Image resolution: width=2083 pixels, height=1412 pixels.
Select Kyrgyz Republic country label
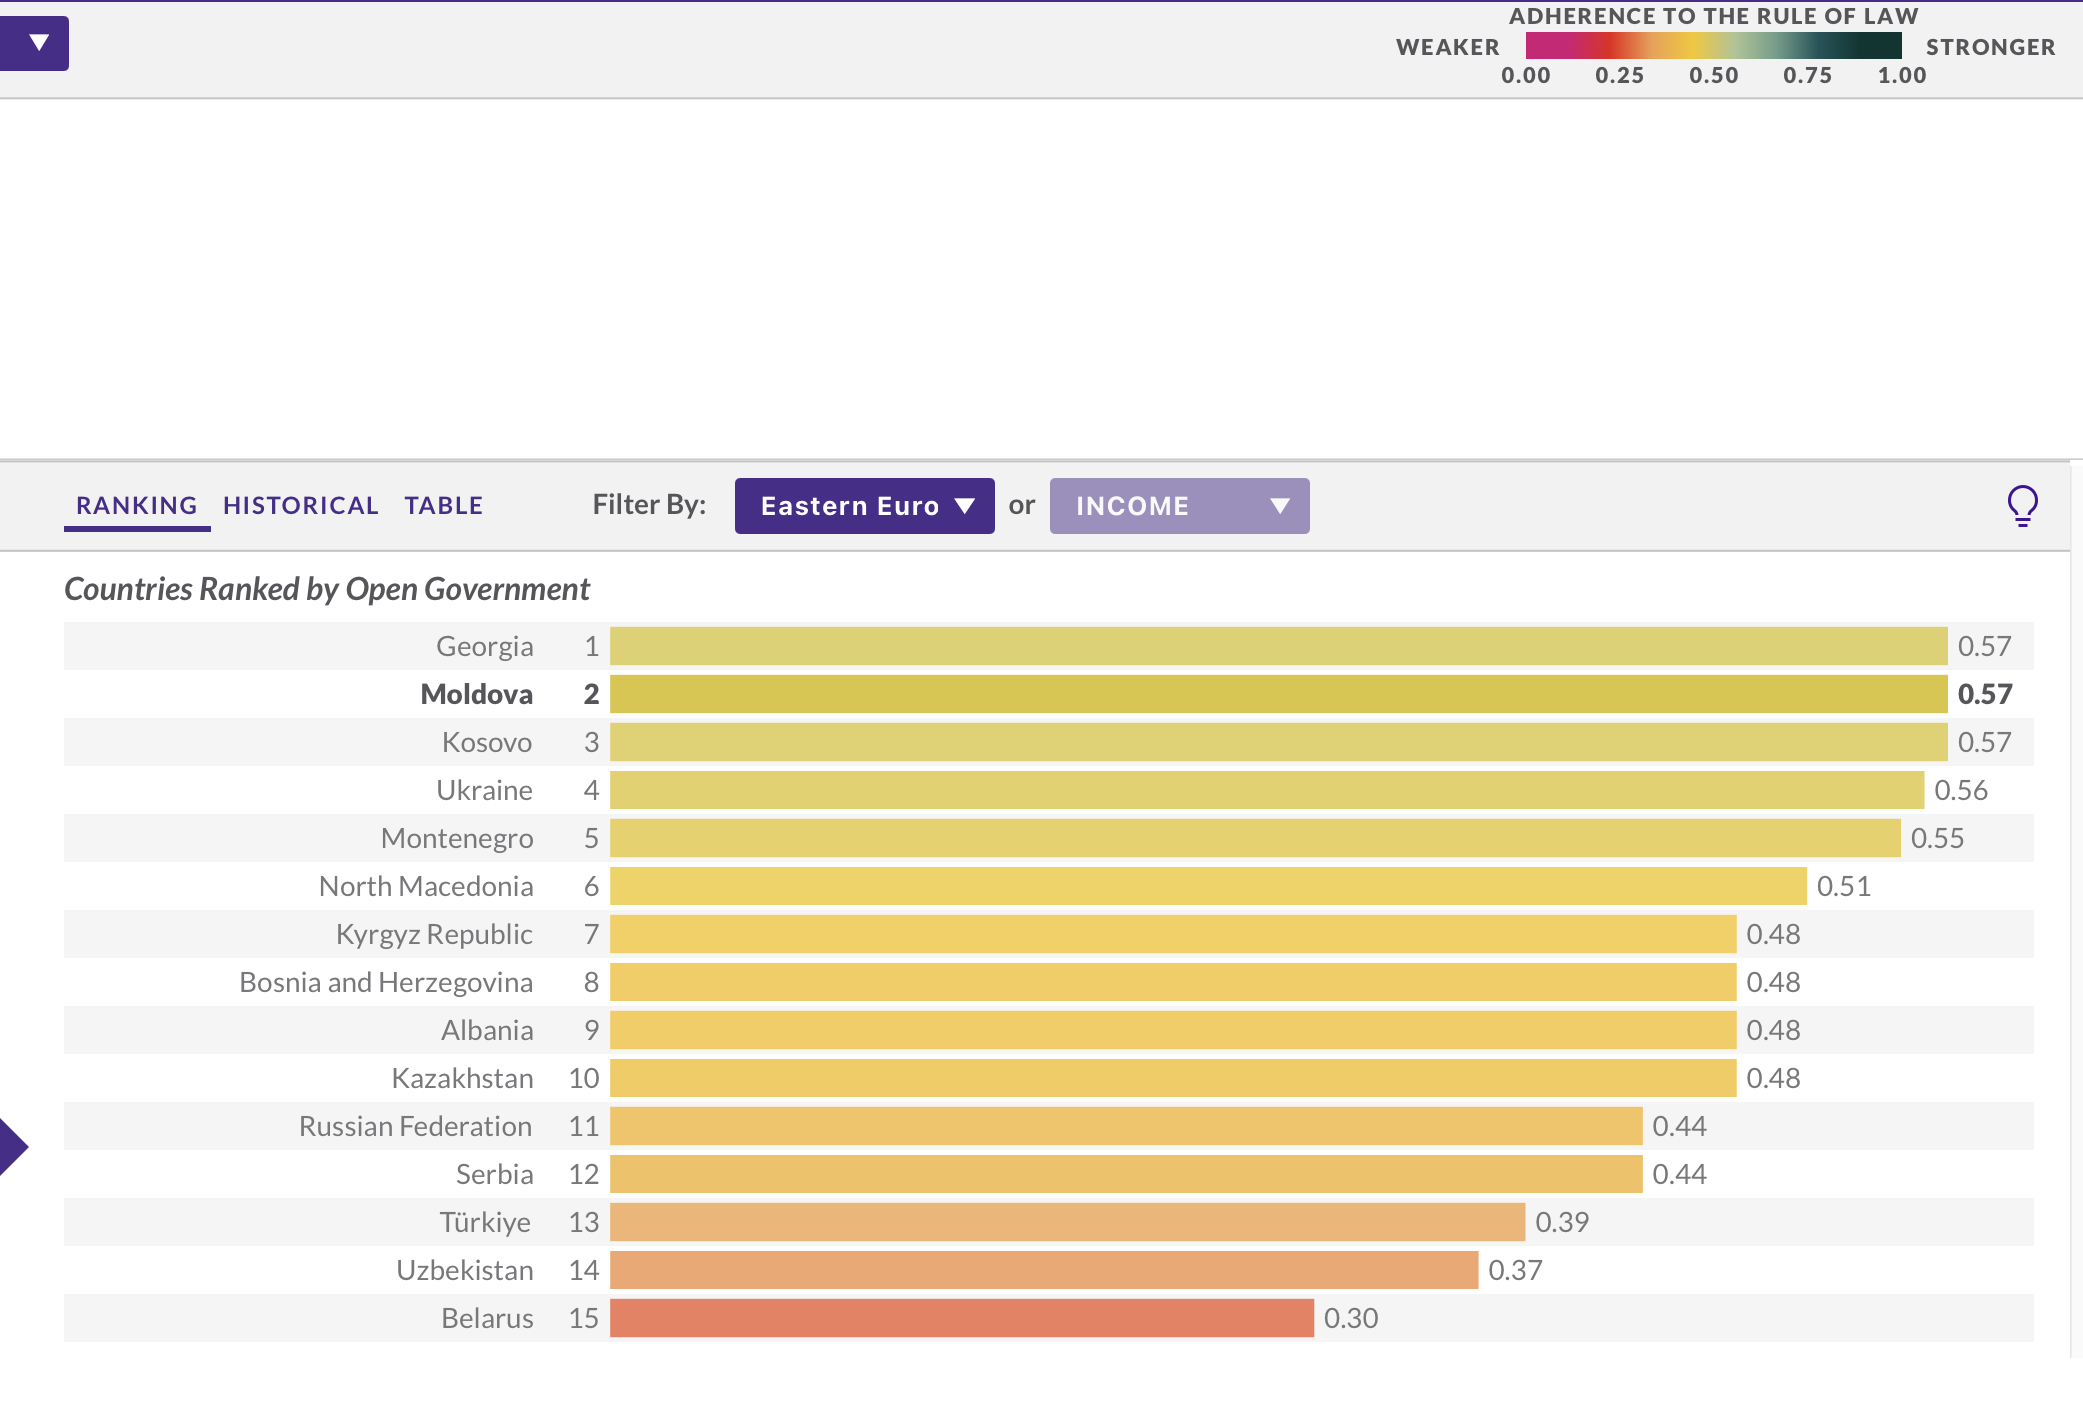click(x=434, y=934)
